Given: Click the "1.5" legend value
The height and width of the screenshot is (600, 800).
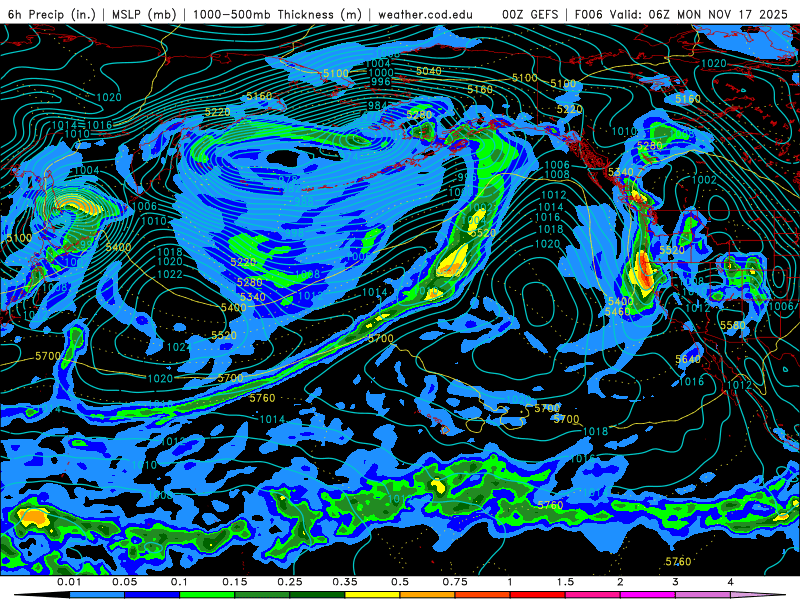Looking at the screenshot, I should pyautogui.click(x=565, y=582).
